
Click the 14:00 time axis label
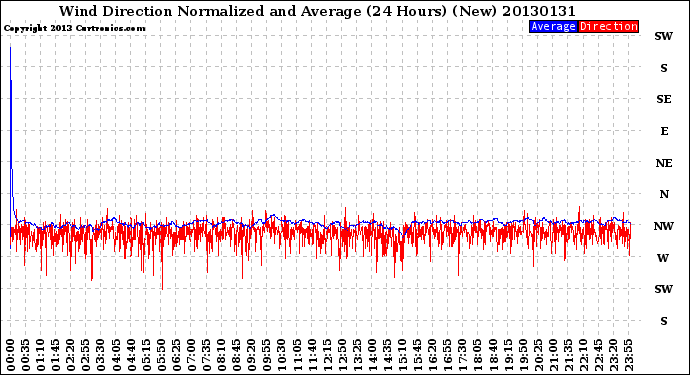coord(372,355)
